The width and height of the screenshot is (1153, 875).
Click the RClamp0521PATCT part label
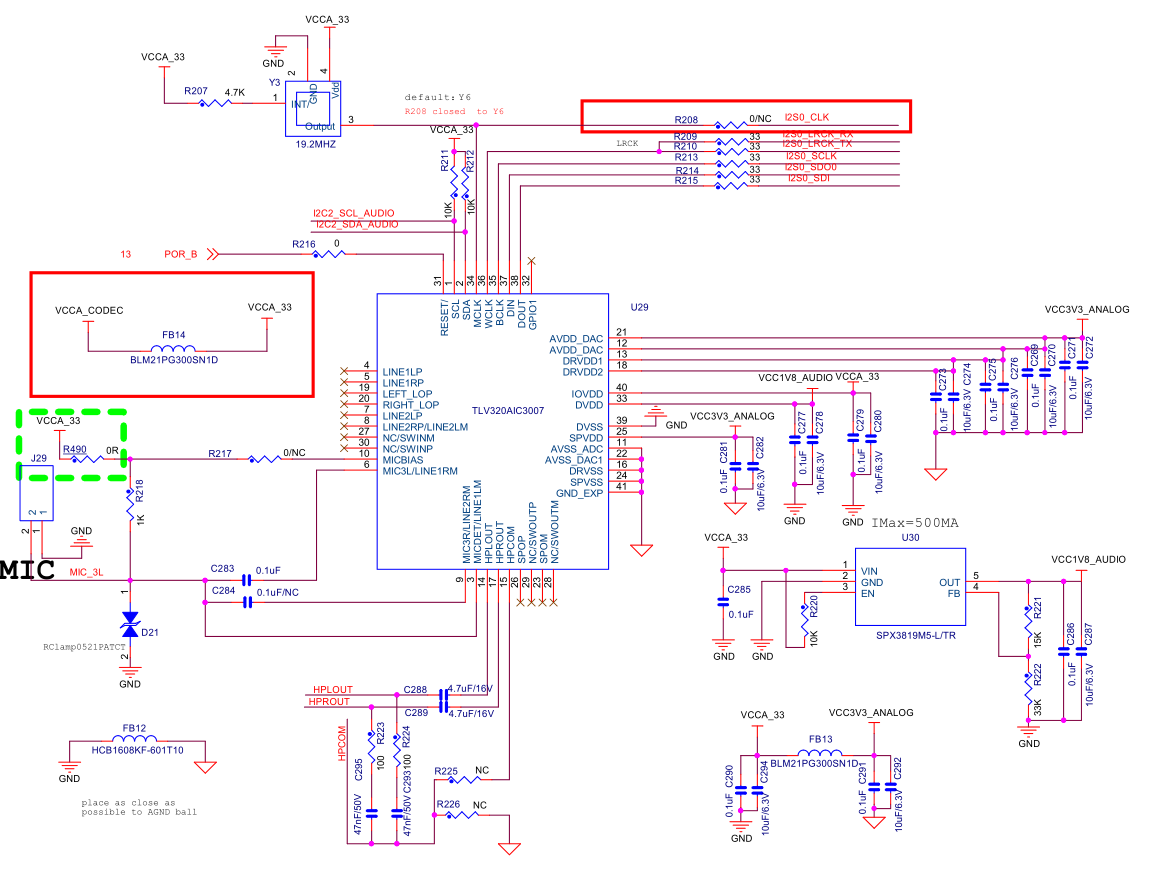click(84, 648)
